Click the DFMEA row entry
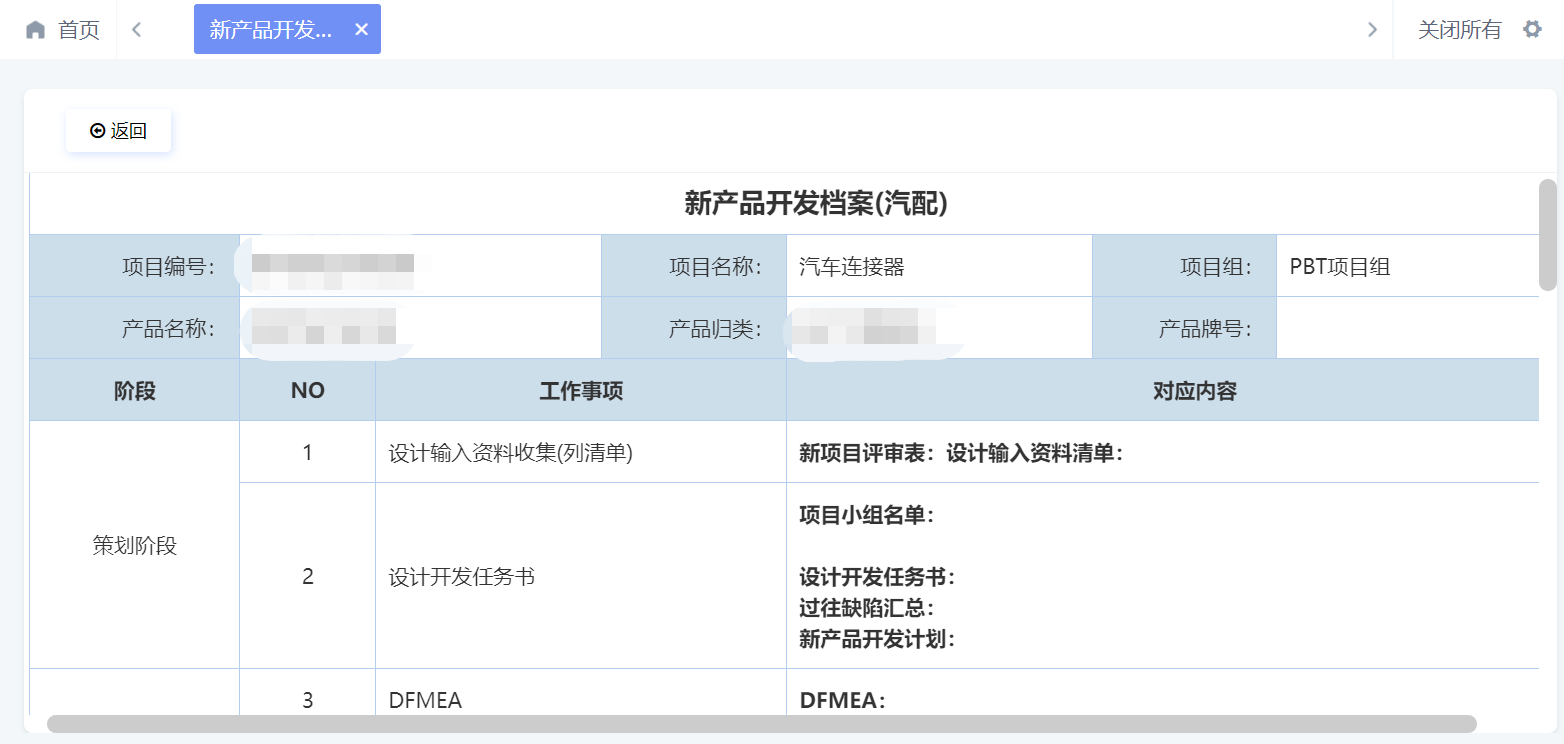This screenshot has width=1564, height=744. point(425,700)
